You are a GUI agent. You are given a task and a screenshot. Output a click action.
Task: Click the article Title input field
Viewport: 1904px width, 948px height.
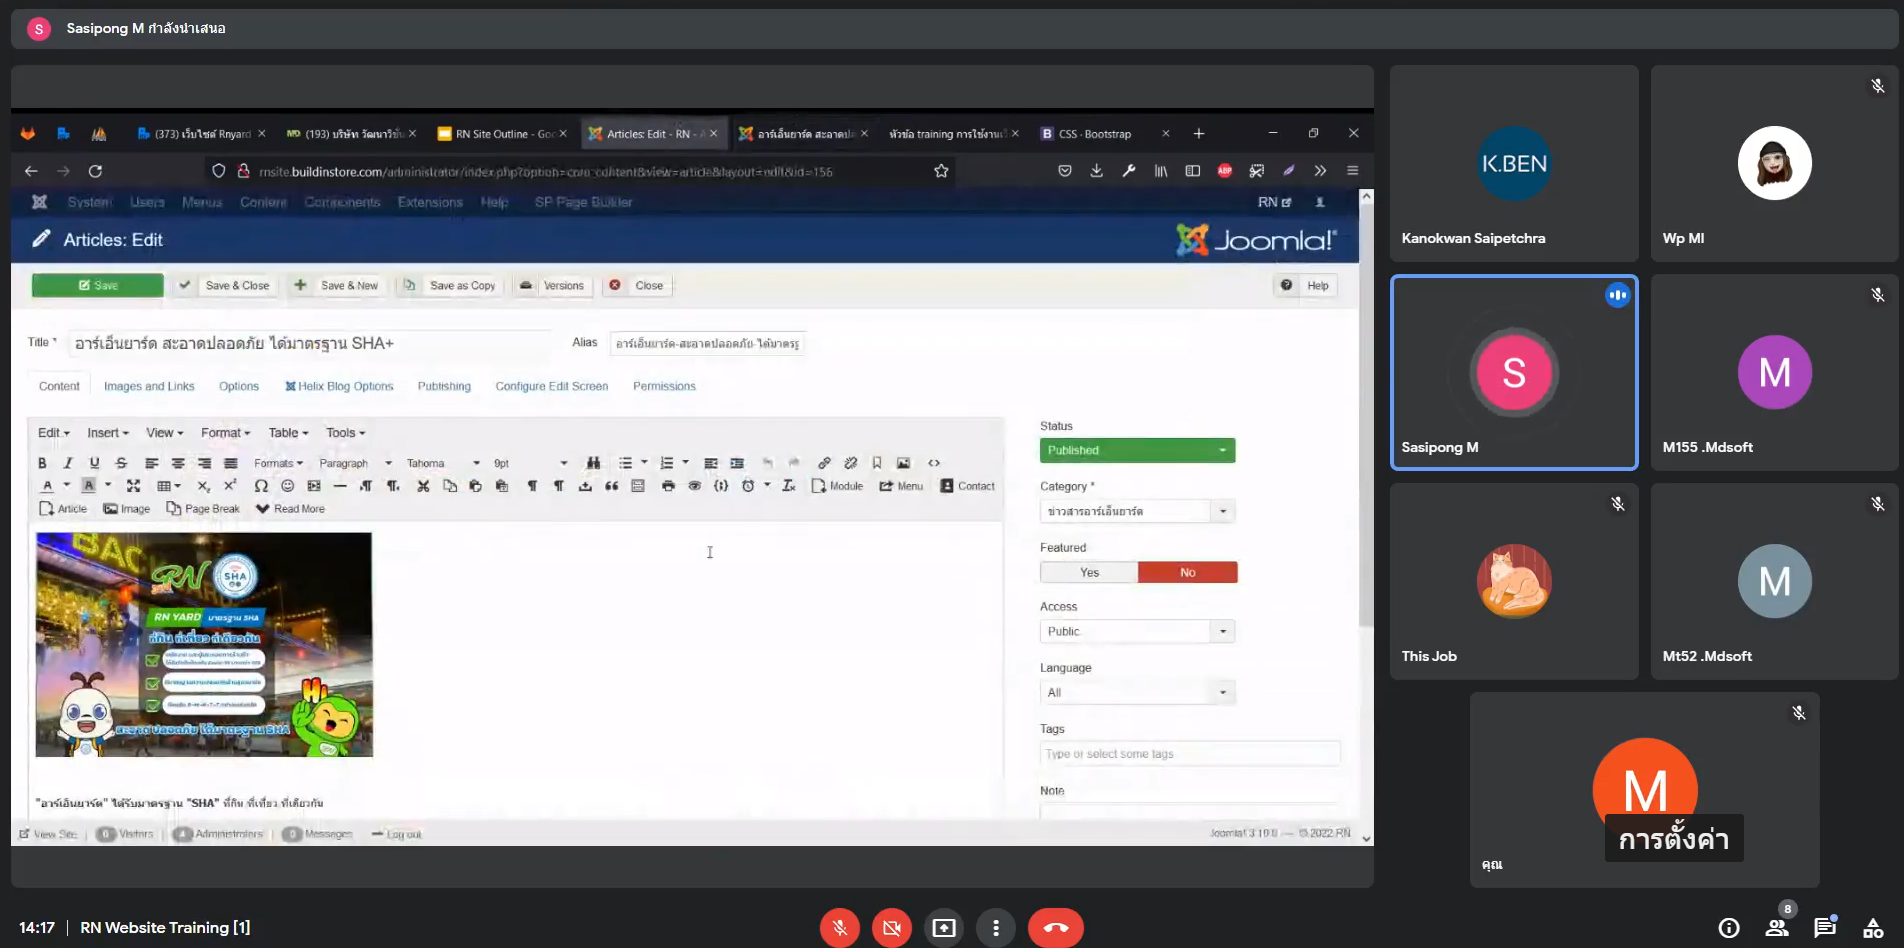[x=310, y=343]
